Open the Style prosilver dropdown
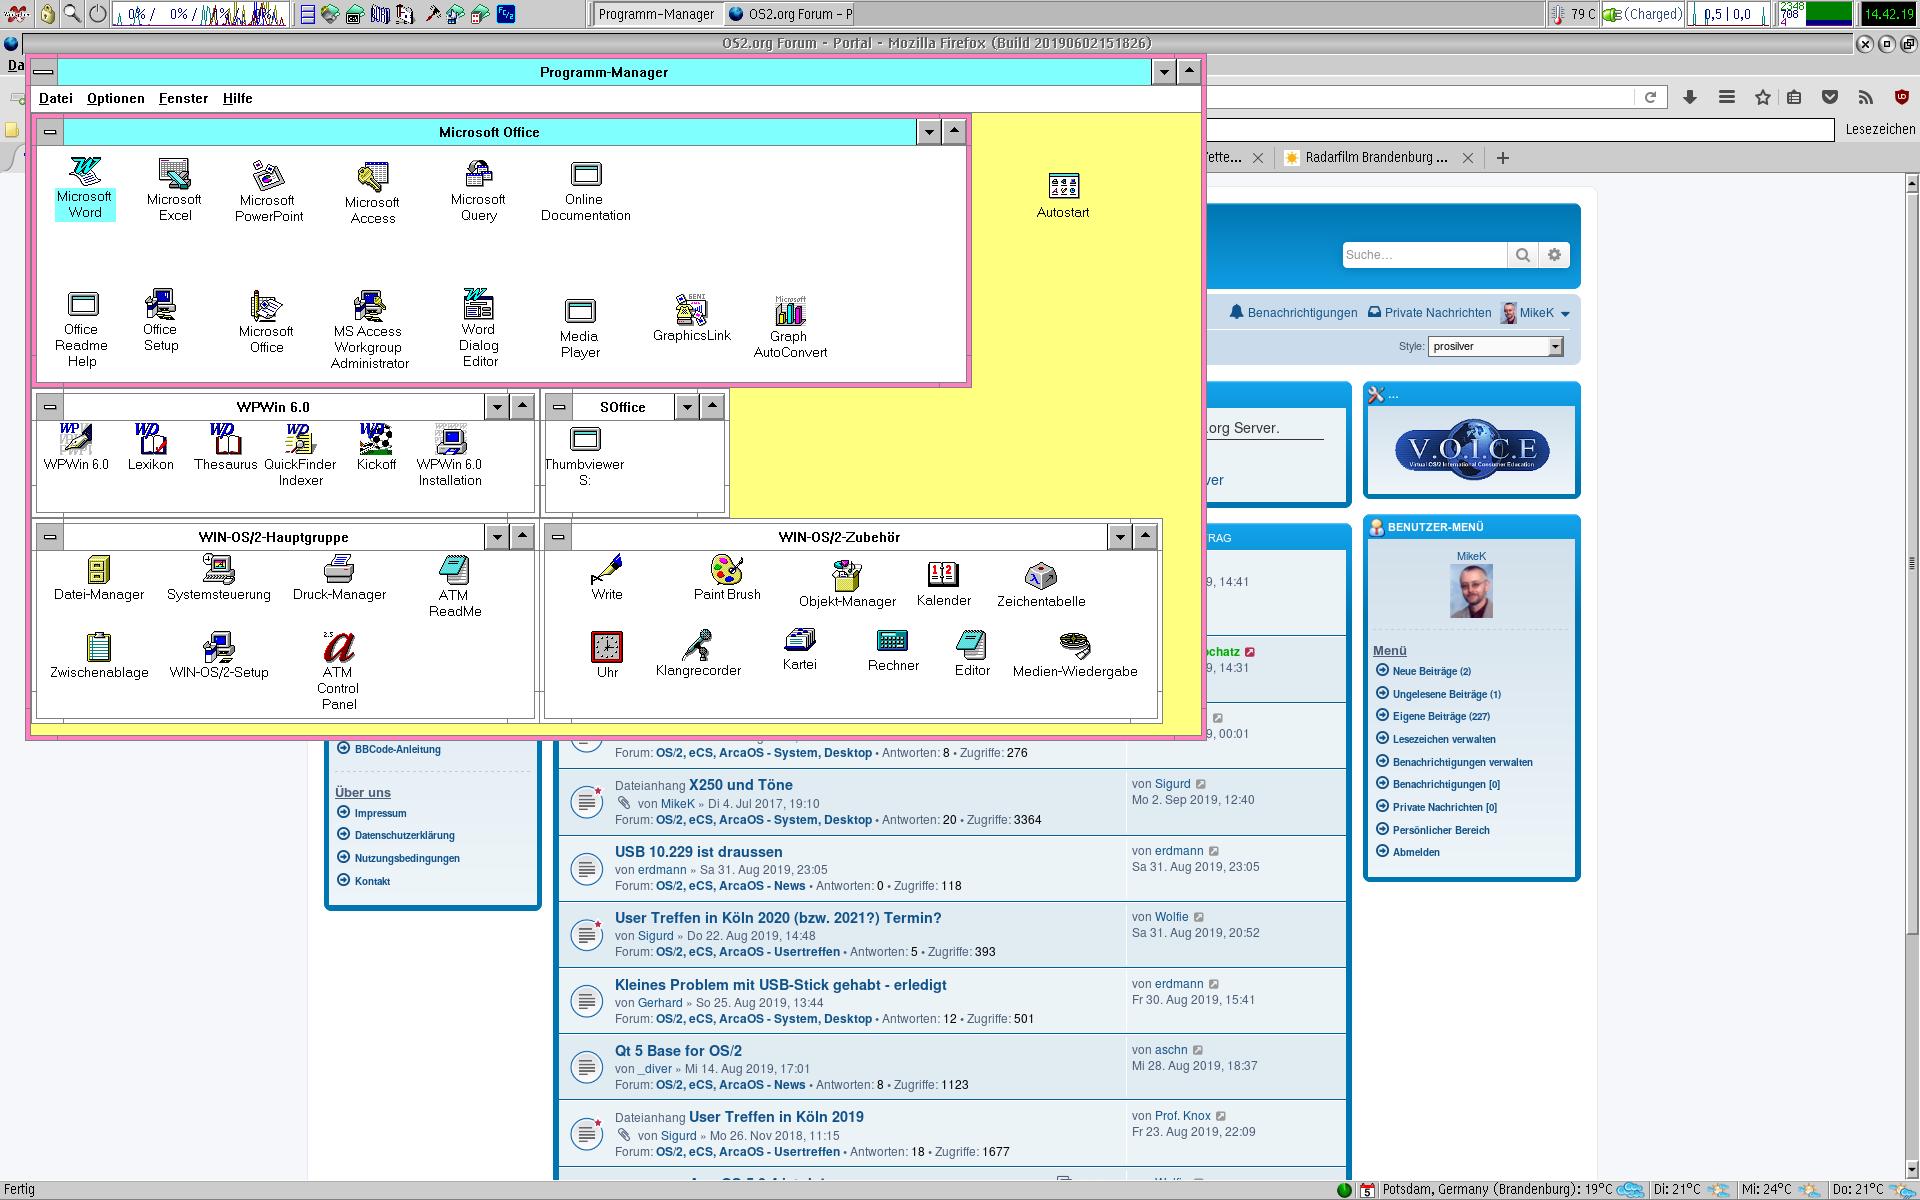The width and height of the screenshot is (1920, 1200). click(x=1495, y=346)
